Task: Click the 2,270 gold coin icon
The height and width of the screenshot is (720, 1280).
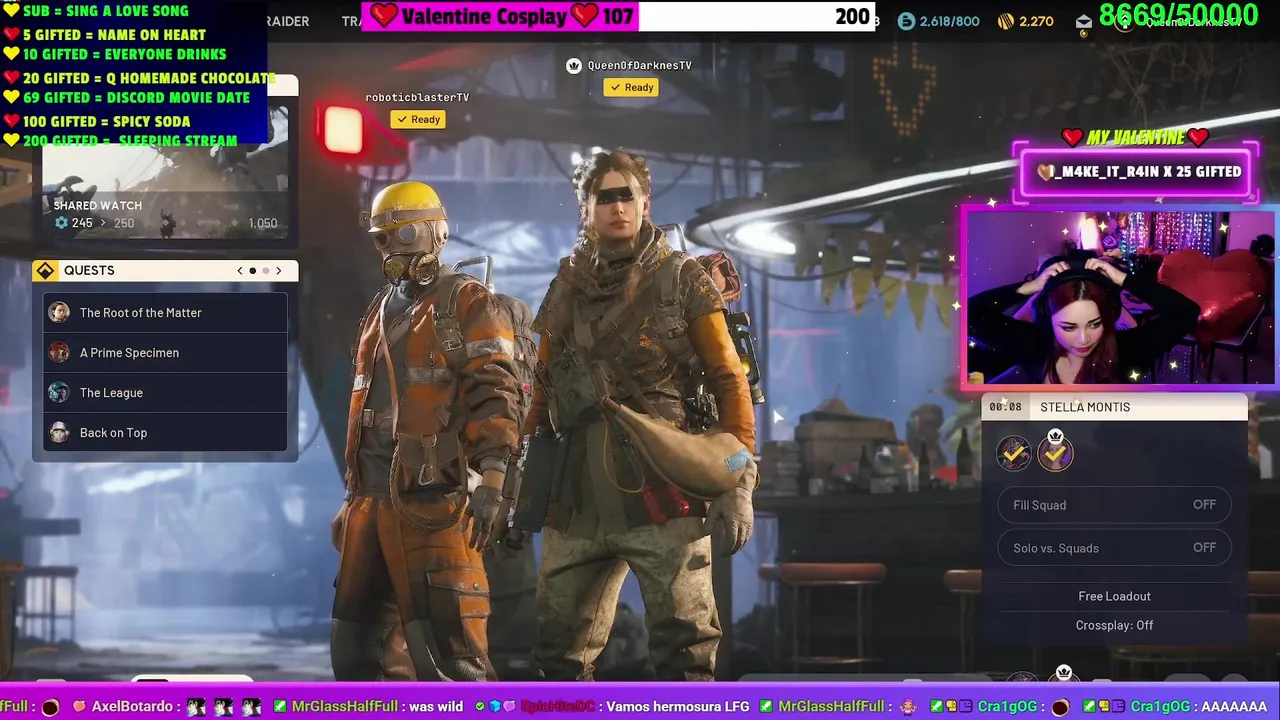Action: pyautogui.click(x=1006, y=21)
